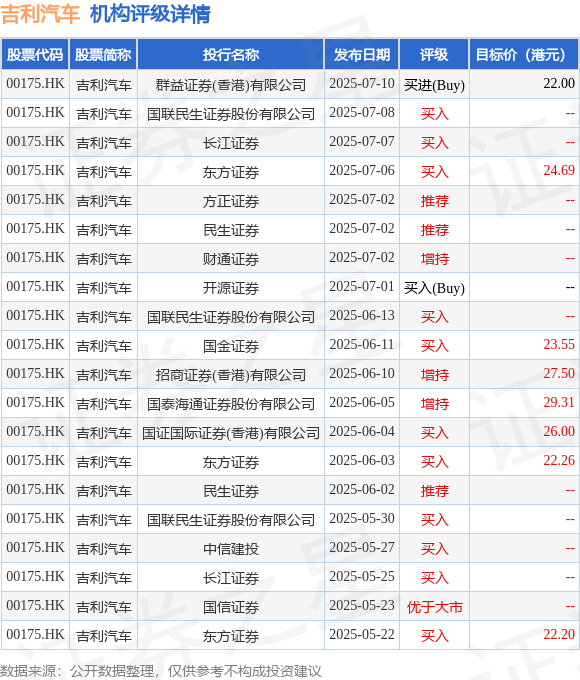Click 国证国际证券(香港)有限公司 name
The image size is (580, 680).
231,433
